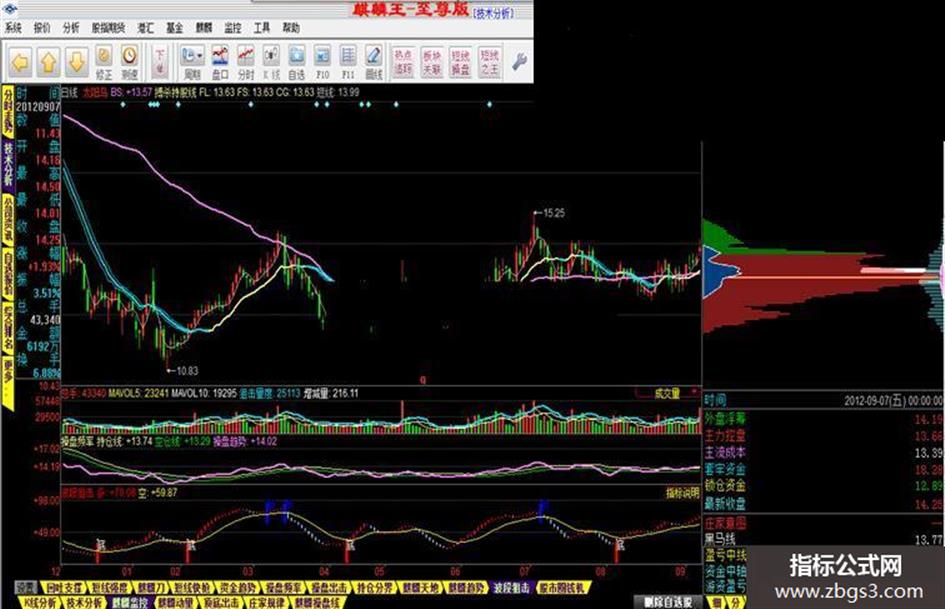945x609 pixels.
Task: Click the 主力控盘 row in data panel
Action: point(824,435)
